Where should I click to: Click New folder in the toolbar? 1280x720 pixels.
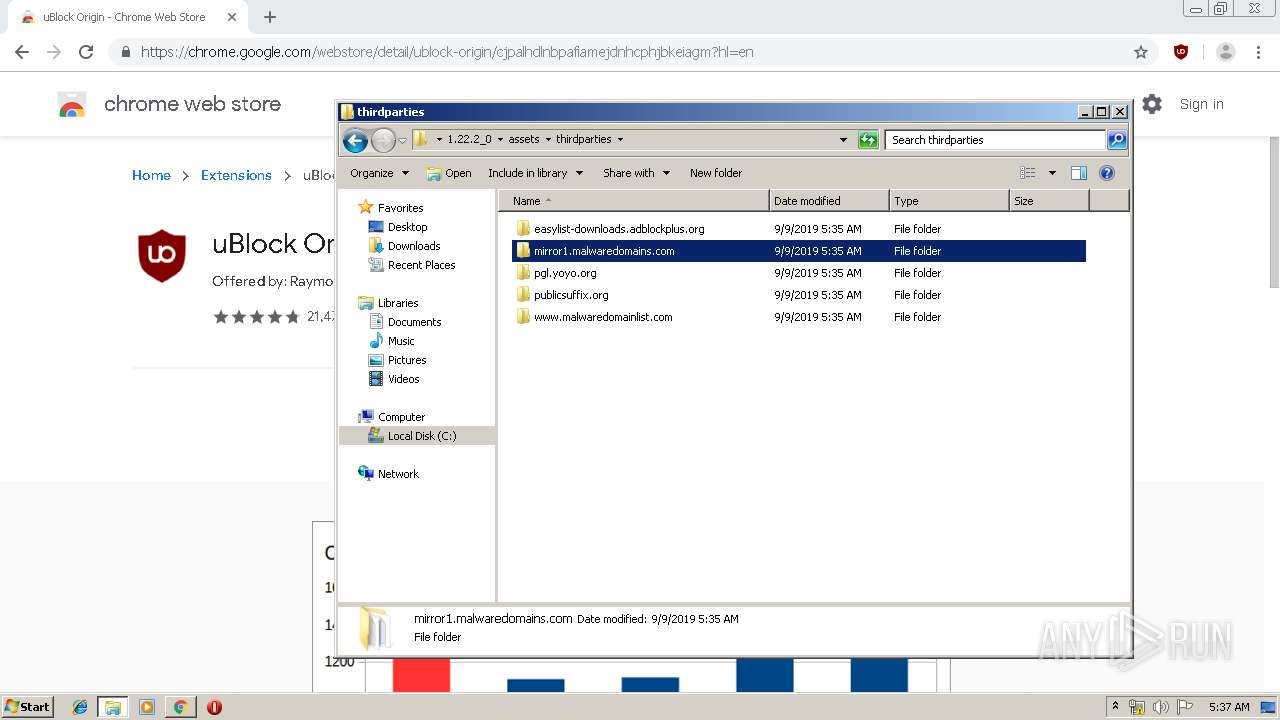coord(716,173)
